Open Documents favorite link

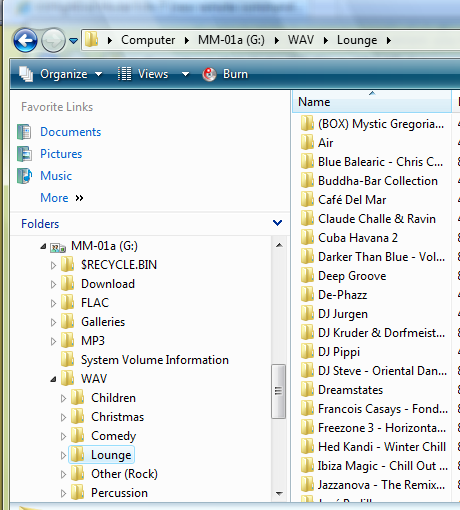(70, 132)
